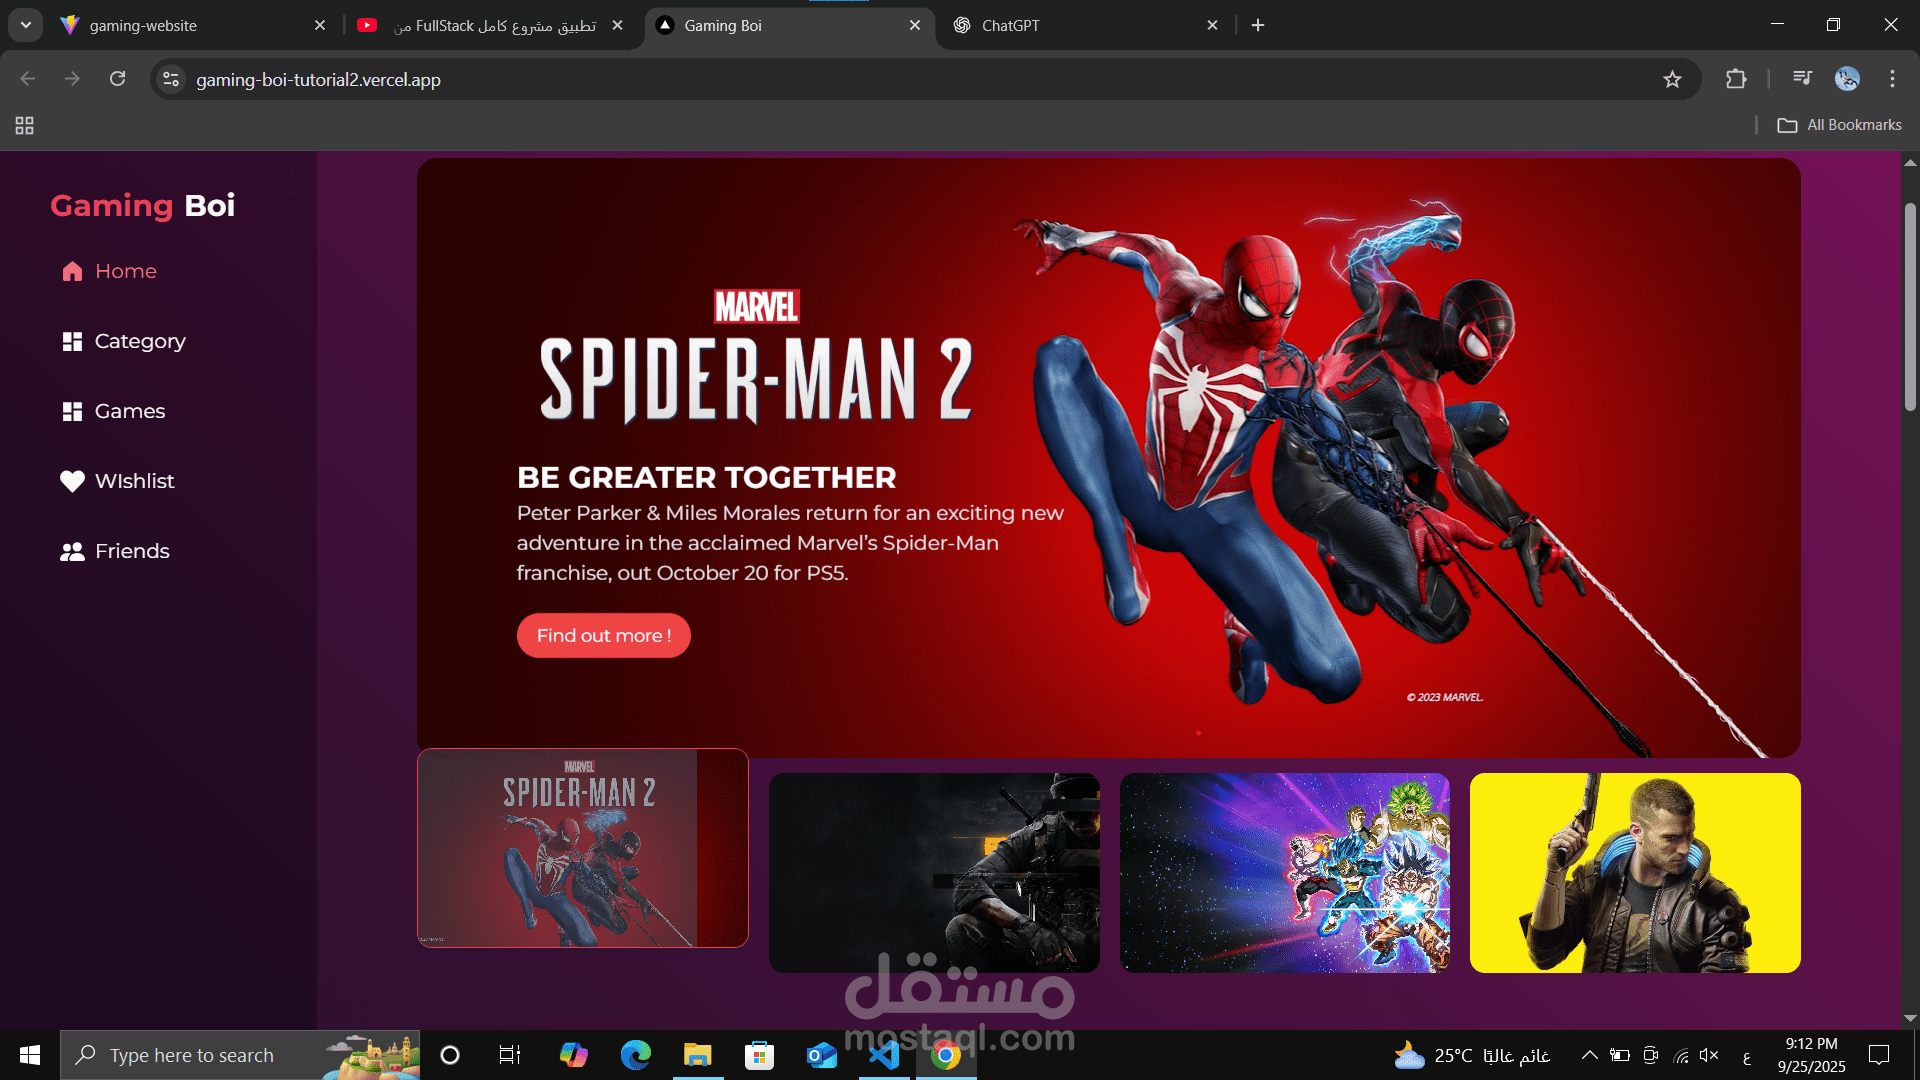The width and height of the screenshot is (1920, 1080).
Task: Open the Friends section icon
Action: pyautogui.click(x=71, y=551)
